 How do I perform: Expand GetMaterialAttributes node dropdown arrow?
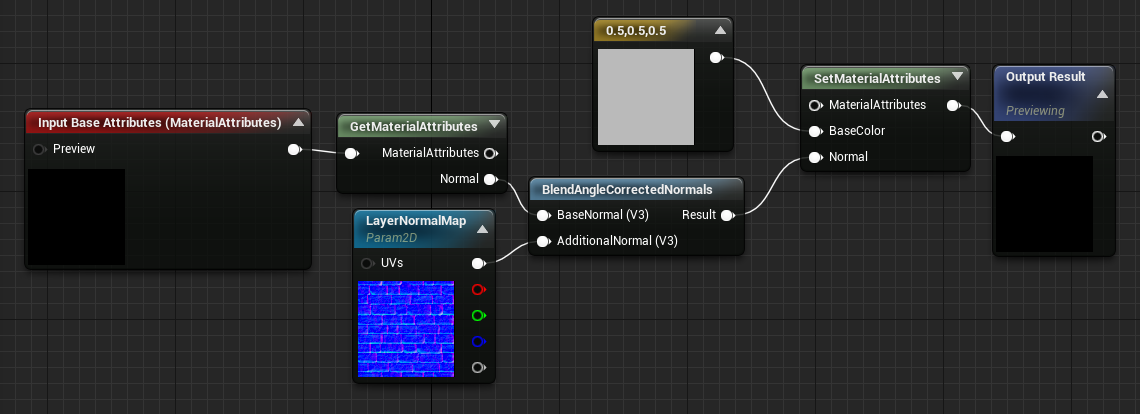pos(495,124)
